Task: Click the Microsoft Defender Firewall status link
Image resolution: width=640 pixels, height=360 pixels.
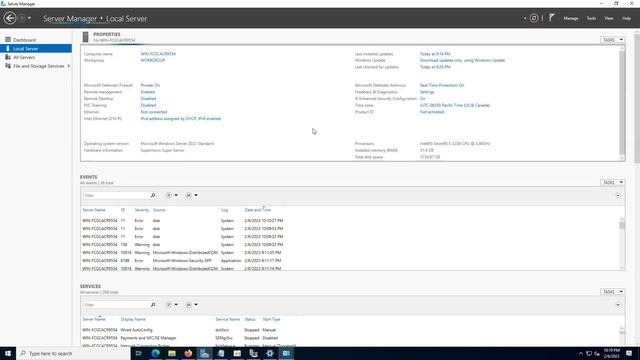Action: (150, 85)
